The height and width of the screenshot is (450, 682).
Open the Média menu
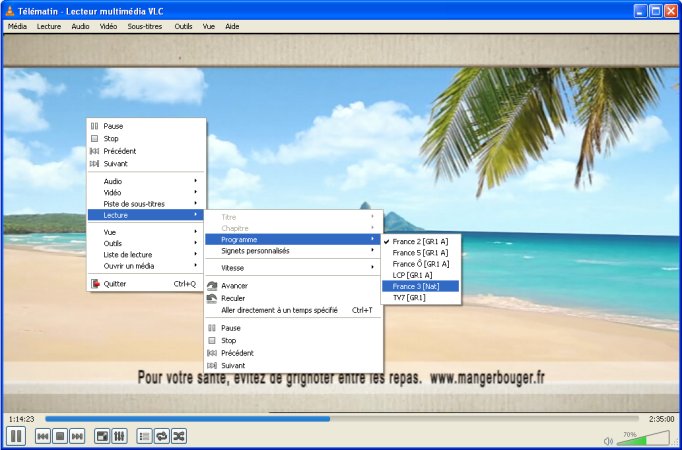17,27
